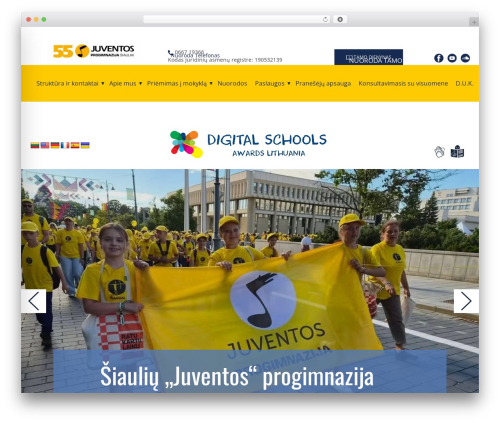Expand the Struktūra ir kontaktai menu
The width and height of the screenshot is (500, 423).
pos(70,83)
